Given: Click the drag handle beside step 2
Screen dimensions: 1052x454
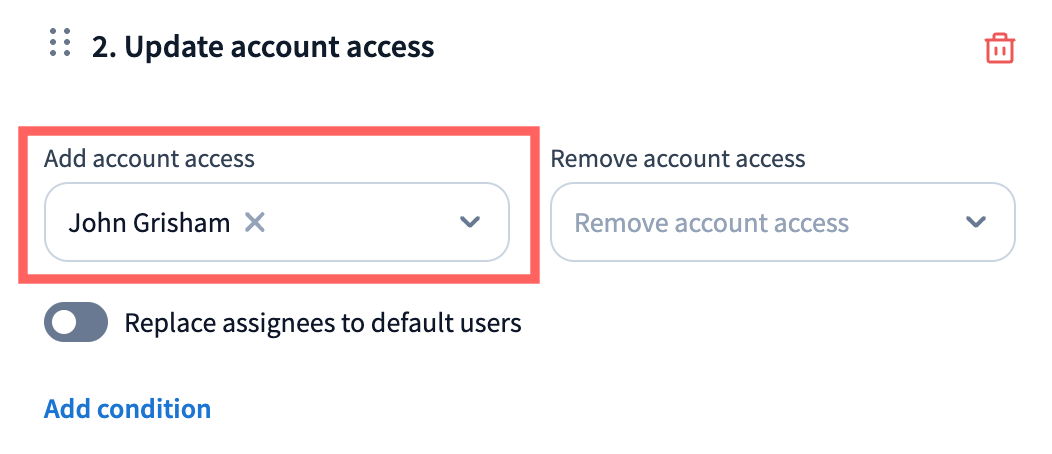Looking at the screenshot, I should coord(60,43).
